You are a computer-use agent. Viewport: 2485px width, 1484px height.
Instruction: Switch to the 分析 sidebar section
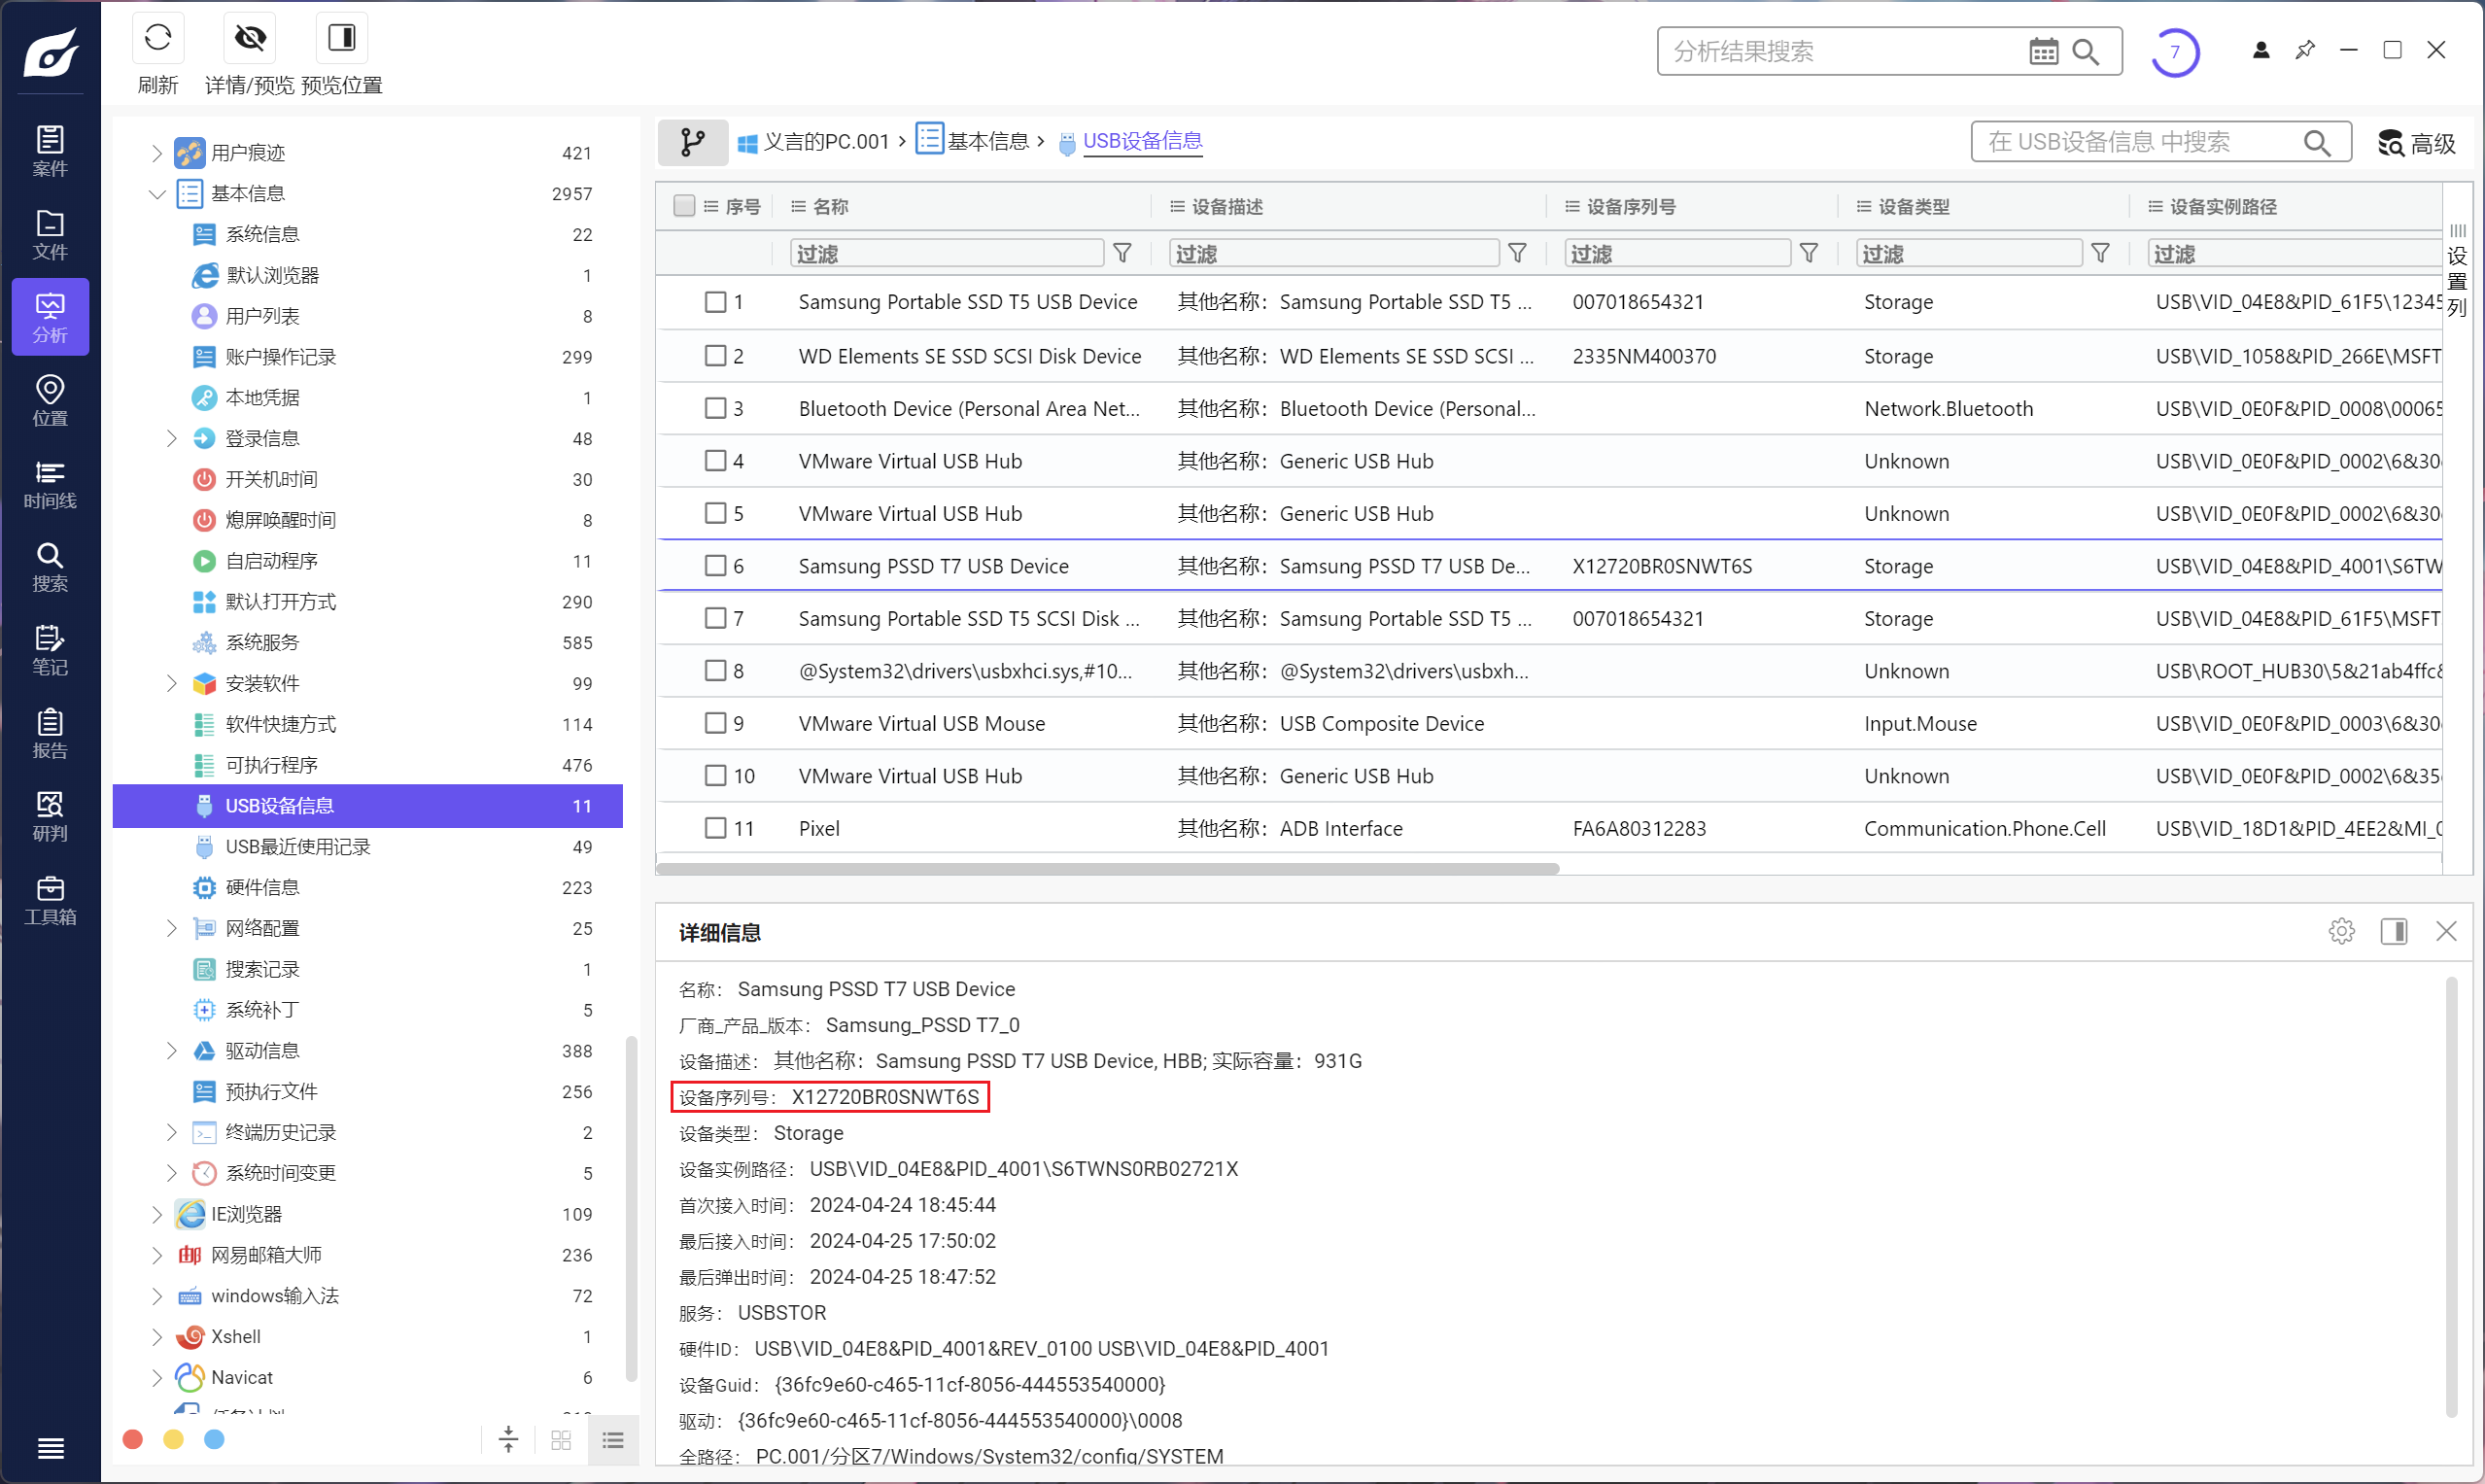50,317
